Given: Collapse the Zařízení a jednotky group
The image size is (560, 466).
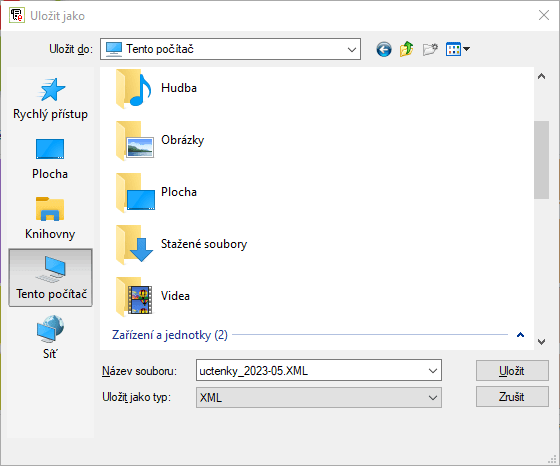Looking at the screenshot, I should 520,335.
